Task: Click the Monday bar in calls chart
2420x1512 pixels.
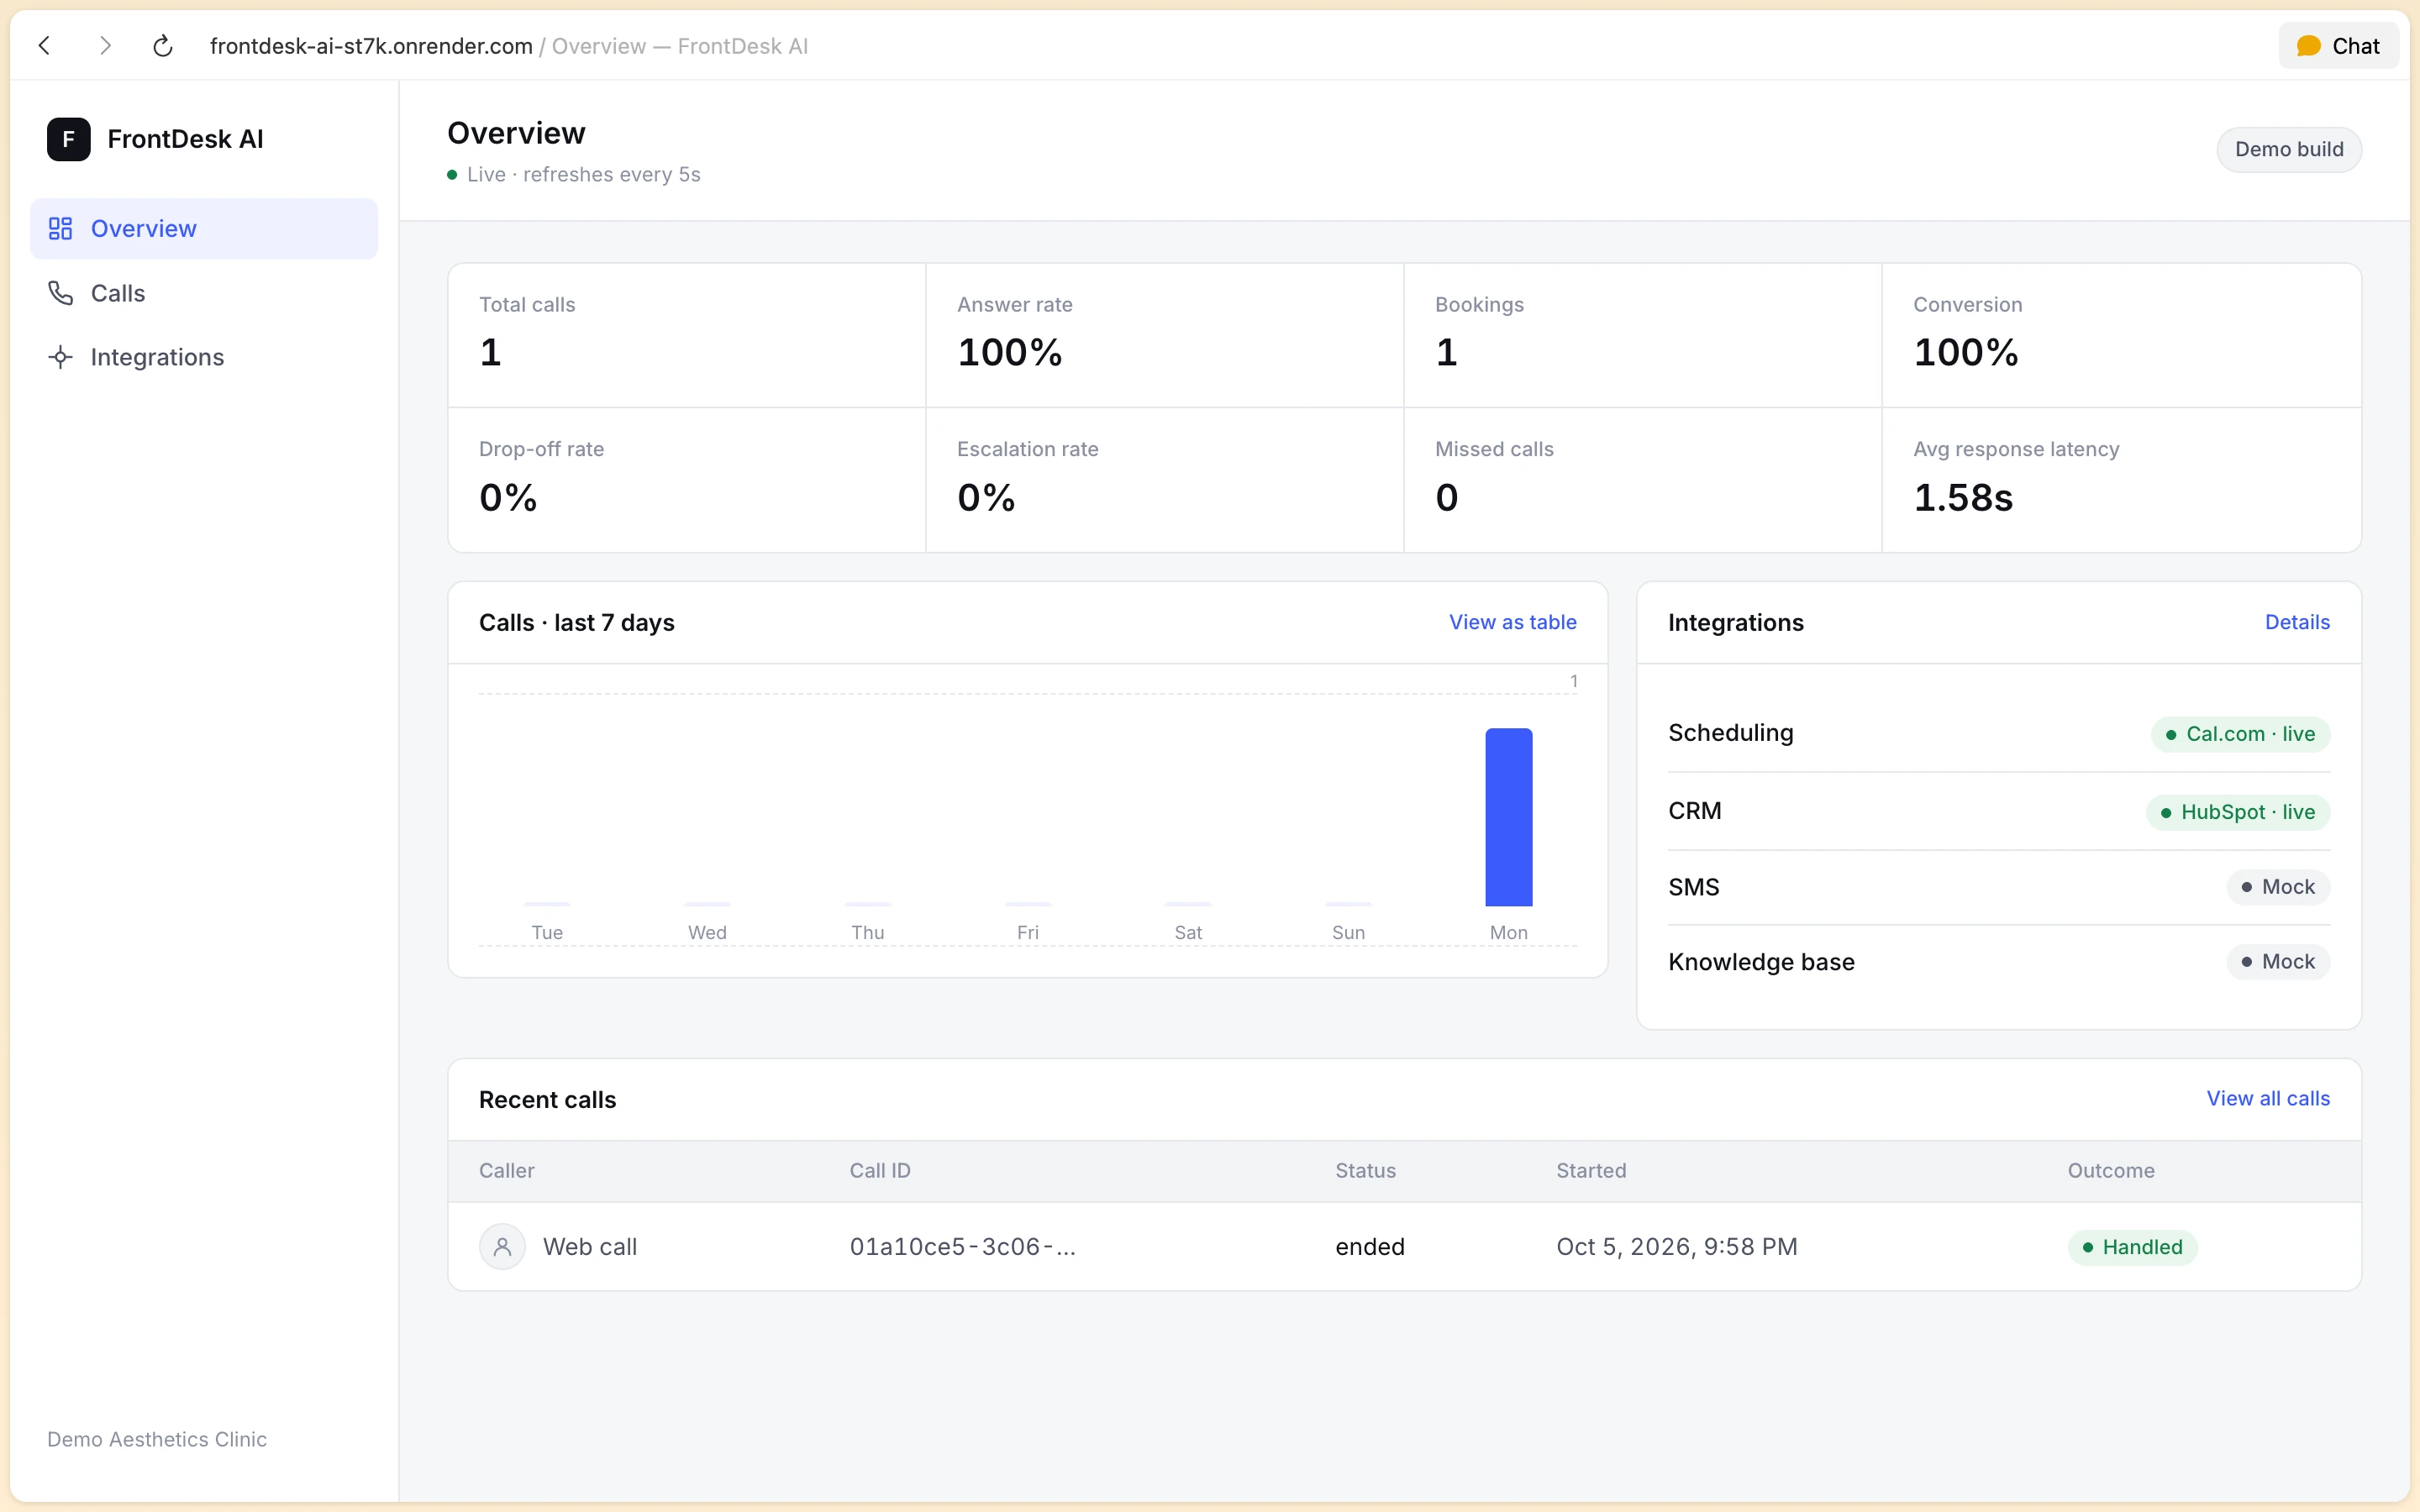Action: point(1508,817)
